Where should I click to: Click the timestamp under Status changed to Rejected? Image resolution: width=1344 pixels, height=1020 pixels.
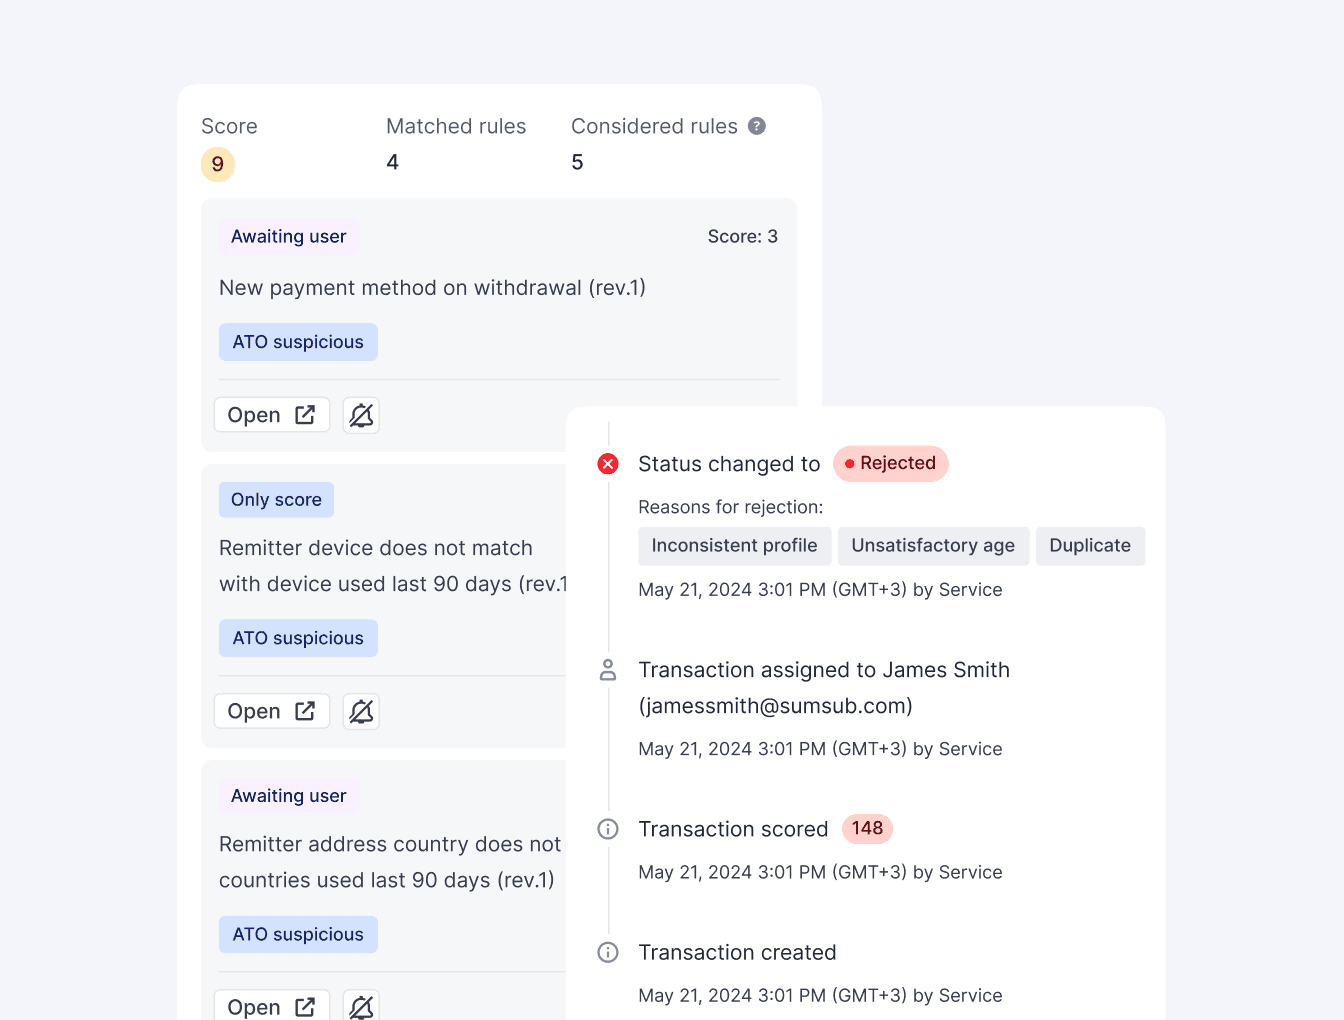click(x=820, y=590)
